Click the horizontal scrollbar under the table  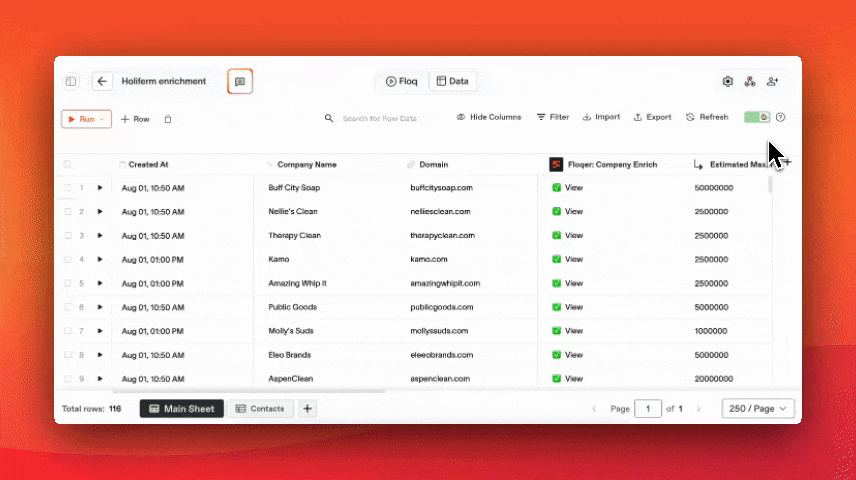point(249,391)
